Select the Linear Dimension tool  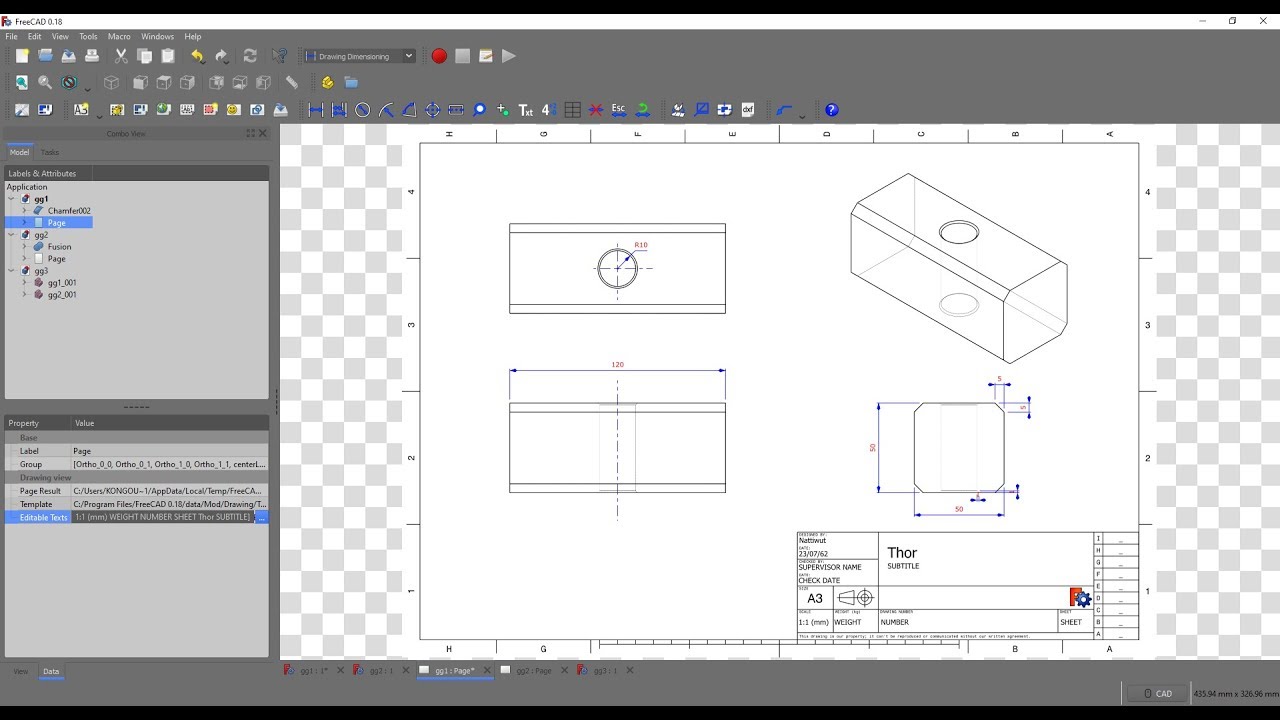[316, 110]
